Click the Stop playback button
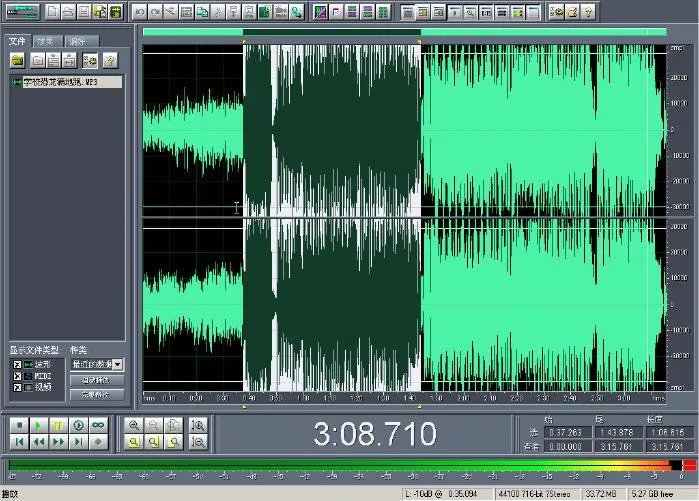 19,425
